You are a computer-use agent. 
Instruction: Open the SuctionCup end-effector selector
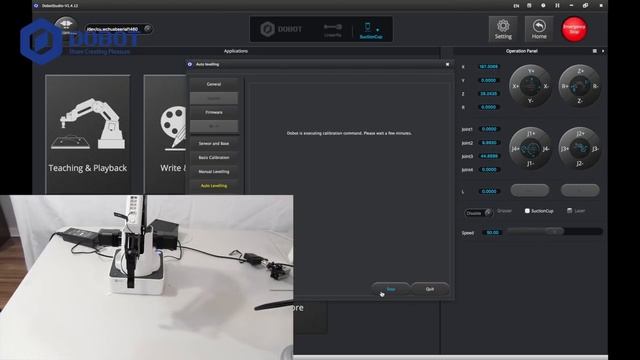pyautogui.click(x=371, y=30)
